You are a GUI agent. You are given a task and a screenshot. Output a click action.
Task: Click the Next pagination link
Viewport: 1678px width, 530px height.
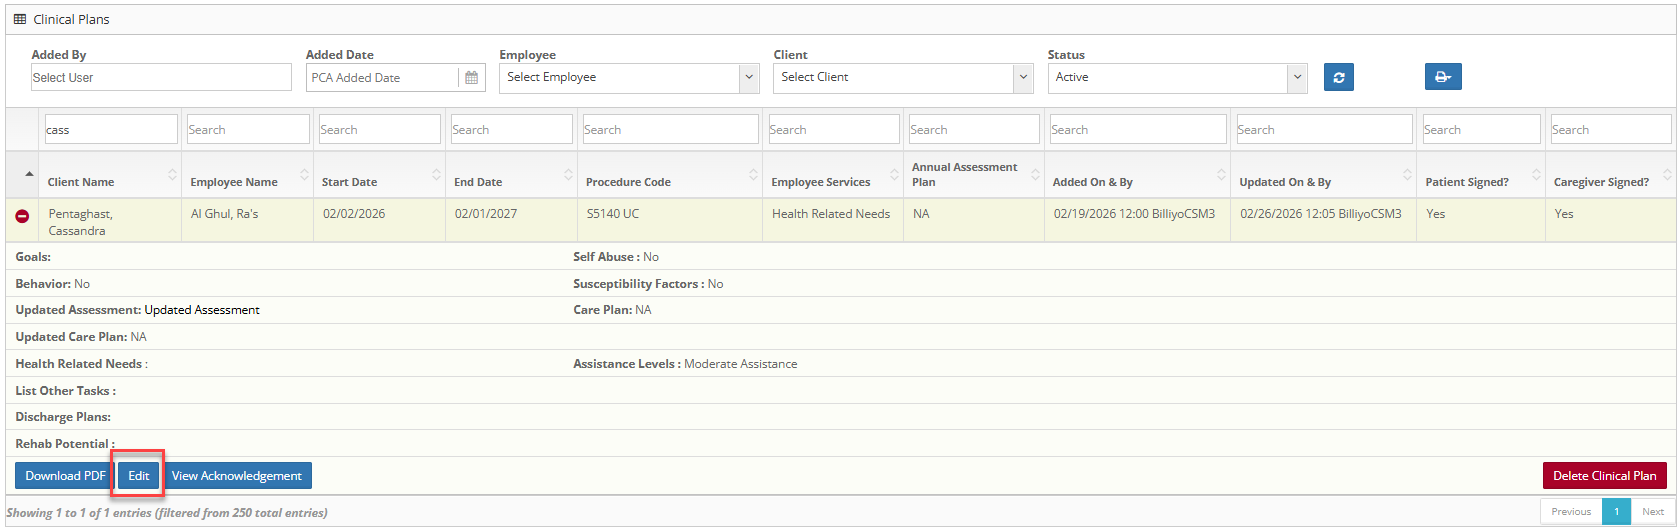[x=1652, y=512]
